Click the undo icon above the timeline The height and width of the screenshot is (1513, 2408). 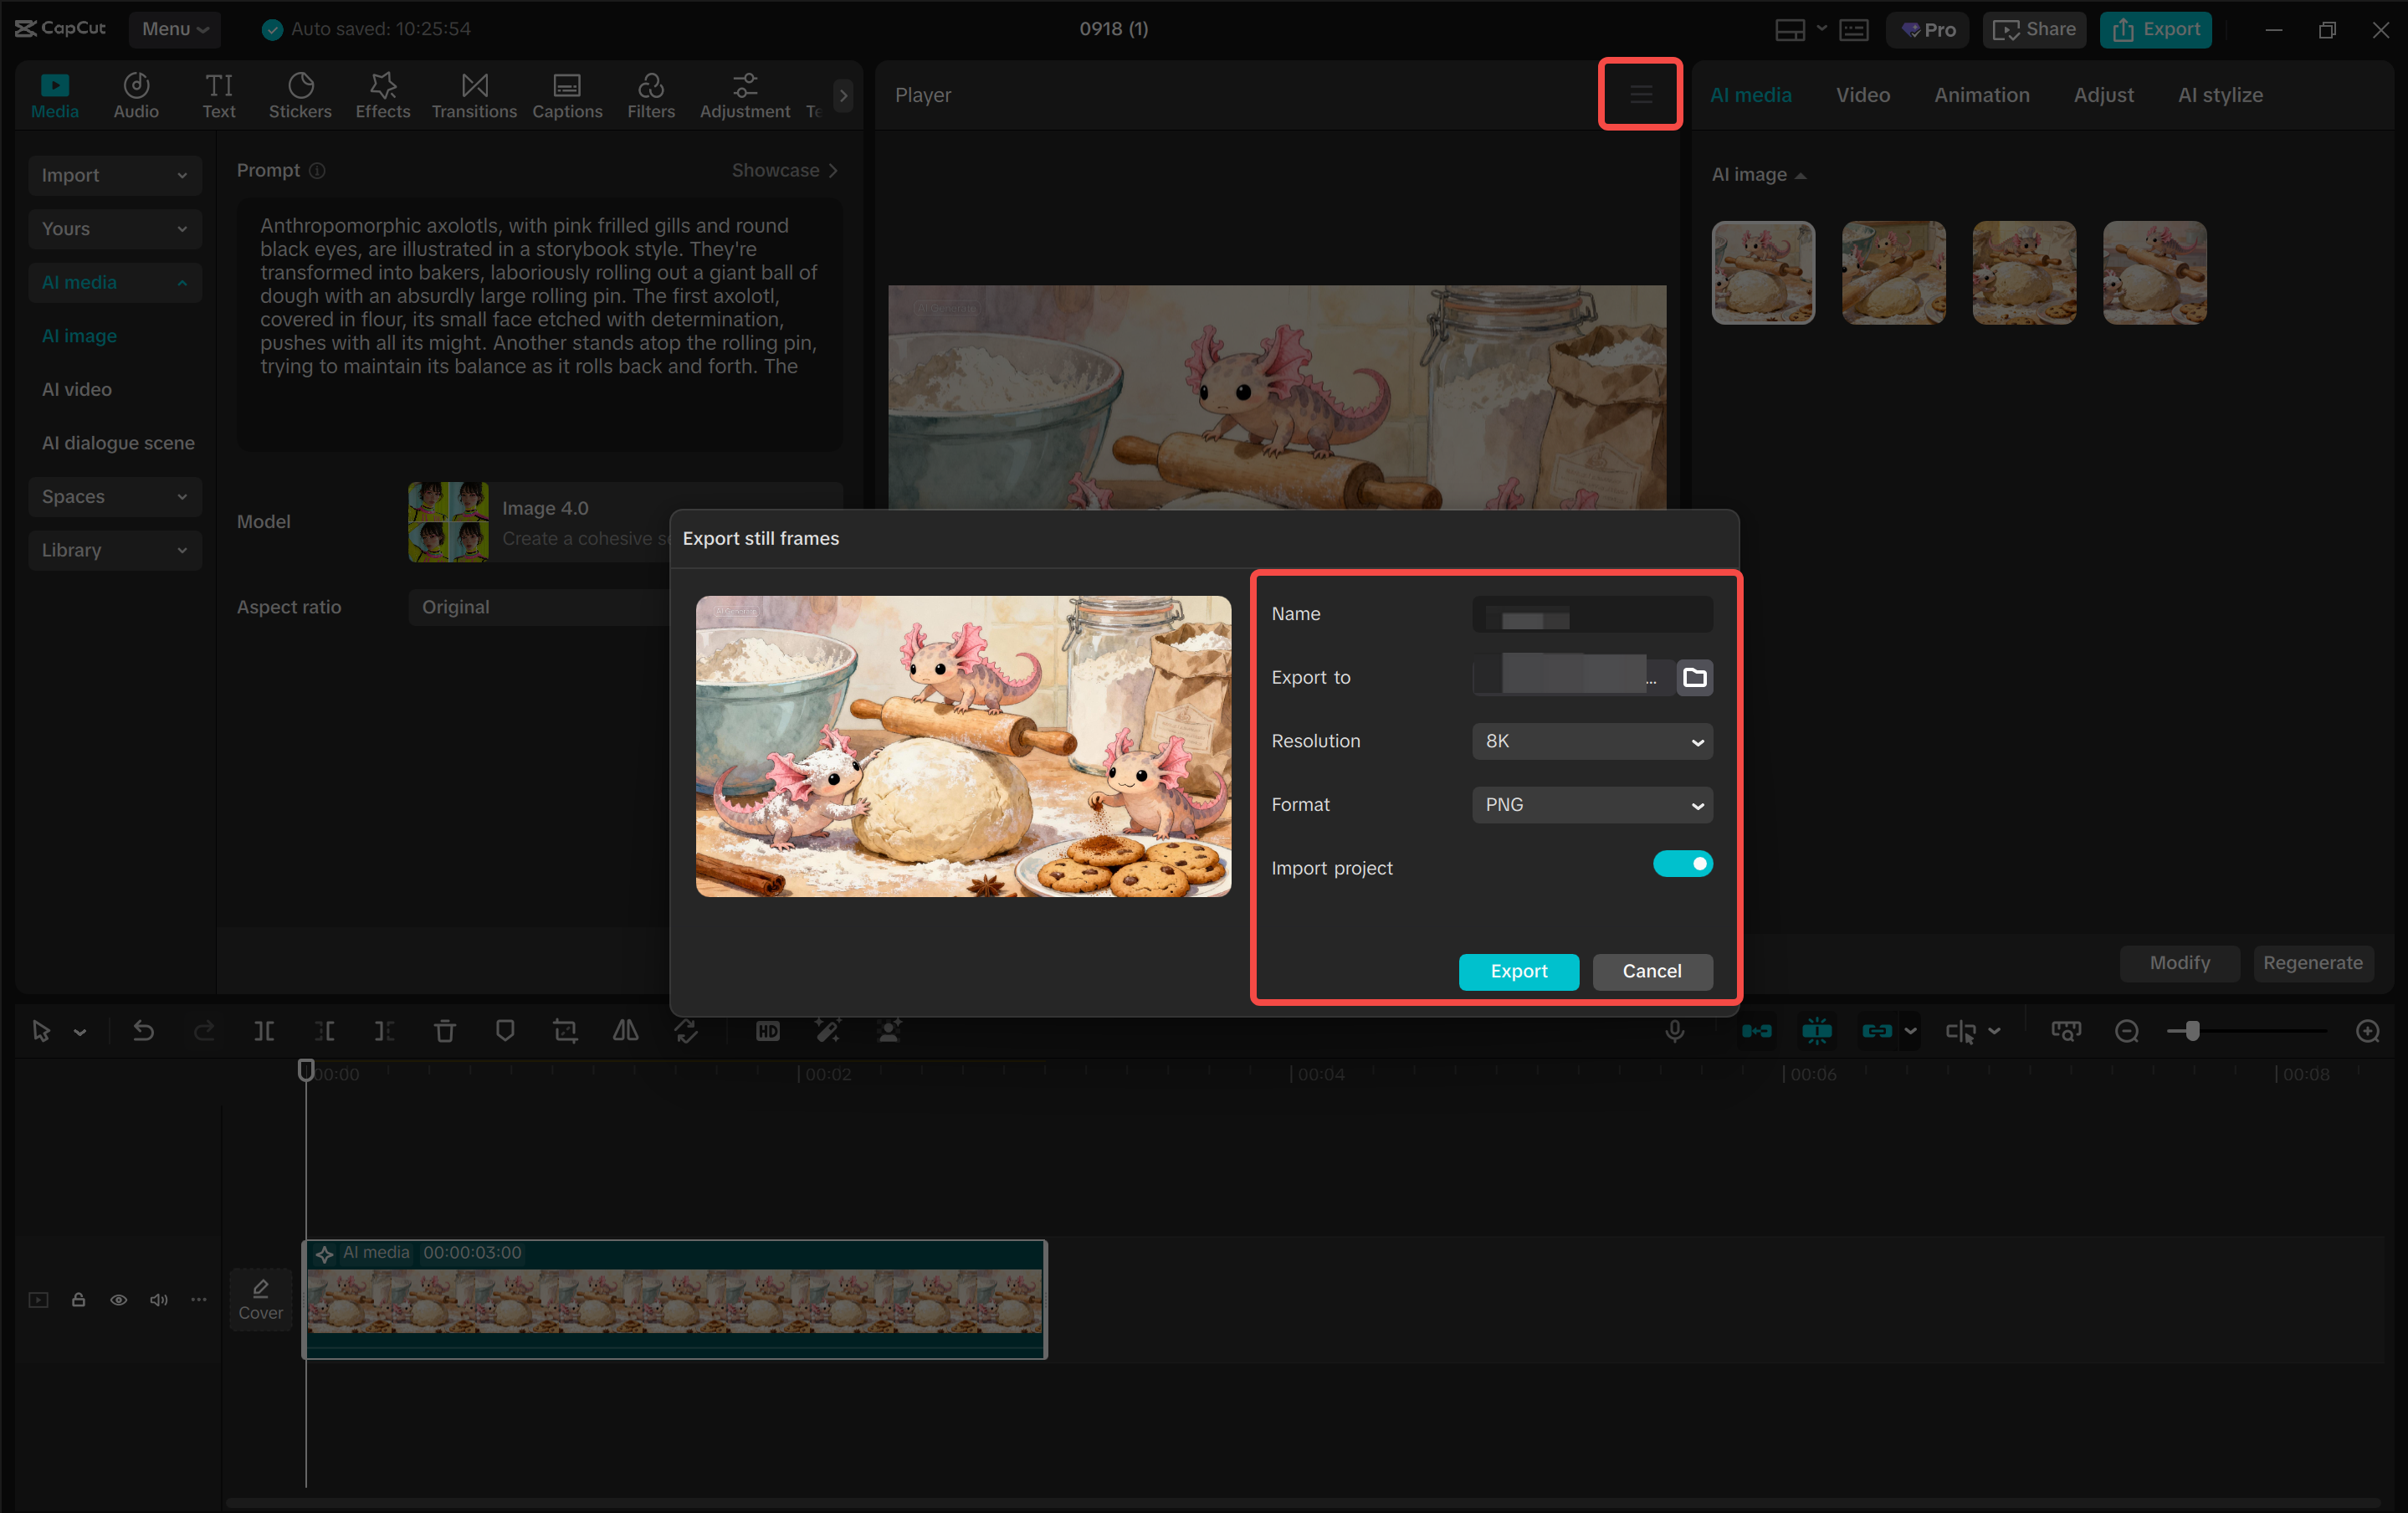coord(143,1031)
